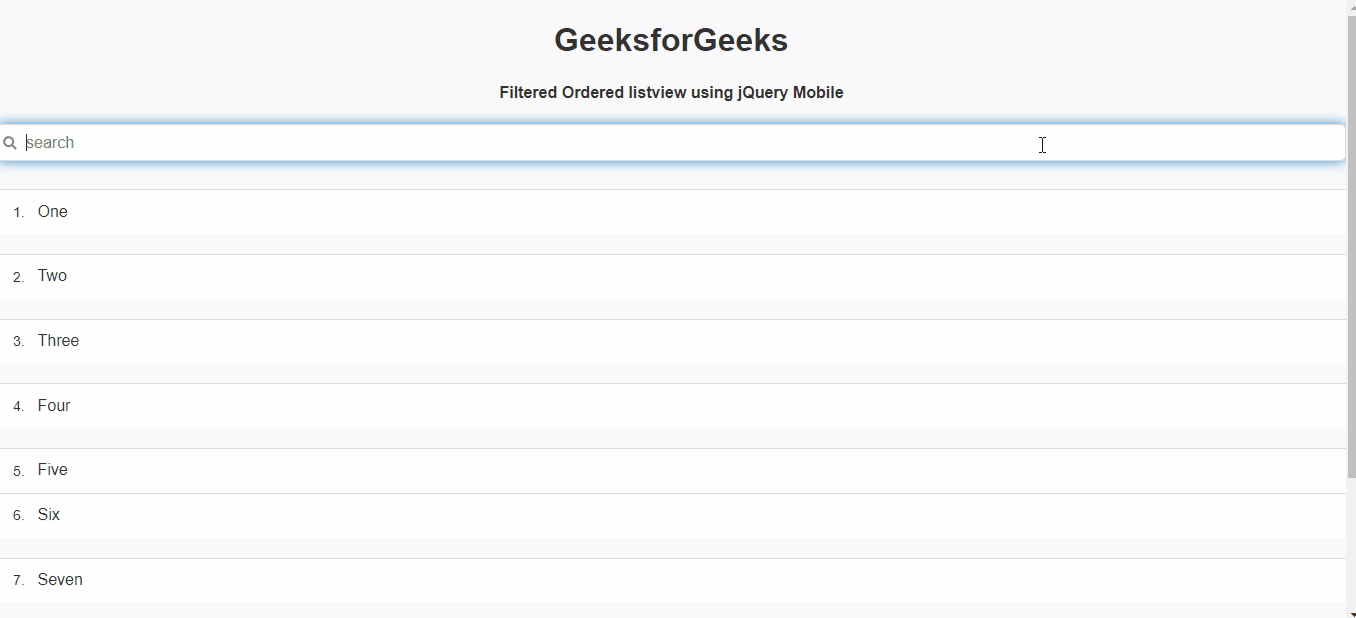Click the numeral 2. list marker
This screenshot has width=1356, height=618.
pos(19,277)
